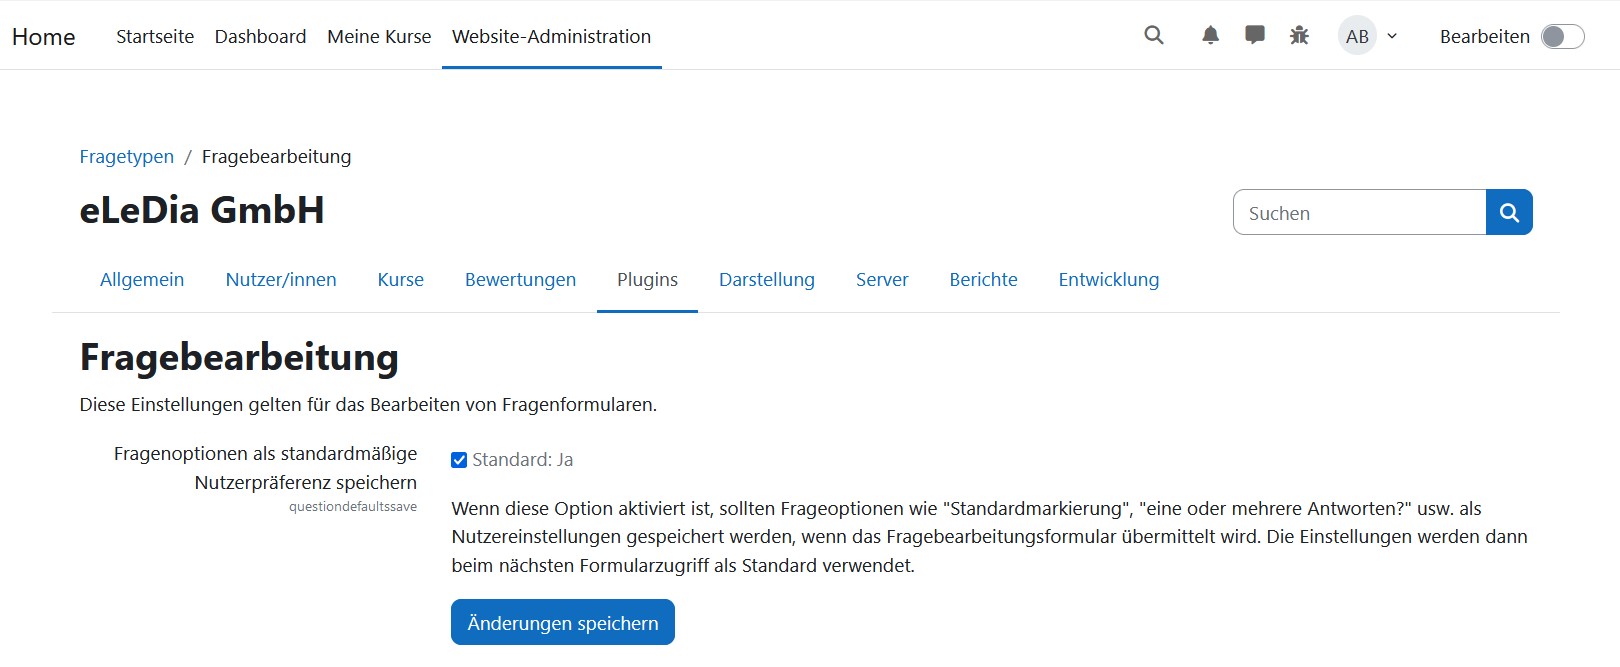Select the Nutzer/innen tab

pos(281,280)
